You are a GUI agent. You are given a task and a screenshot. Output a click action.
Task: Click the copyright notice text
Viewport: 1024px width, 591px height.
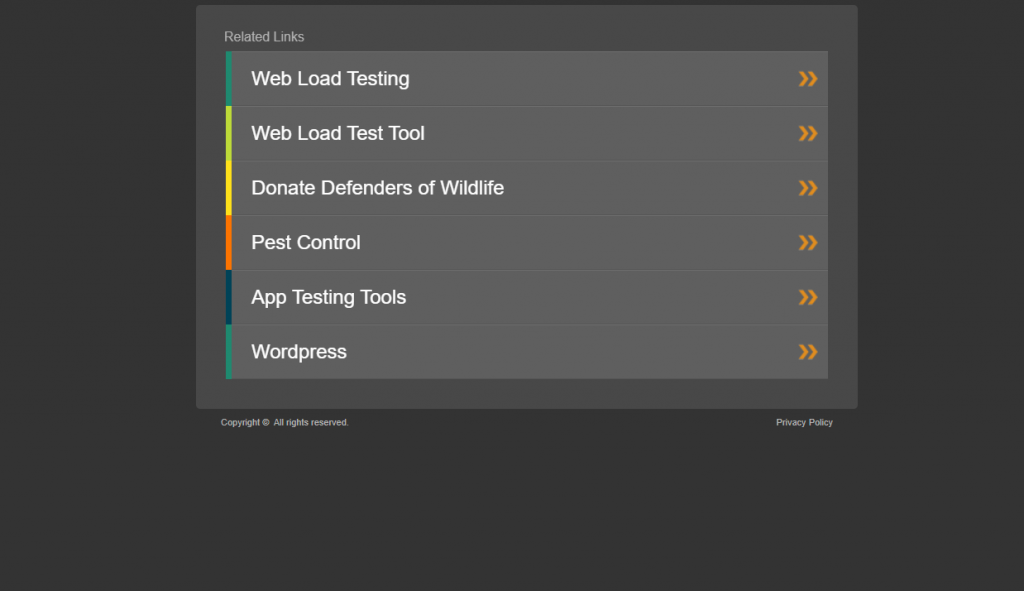pos(284,422)
